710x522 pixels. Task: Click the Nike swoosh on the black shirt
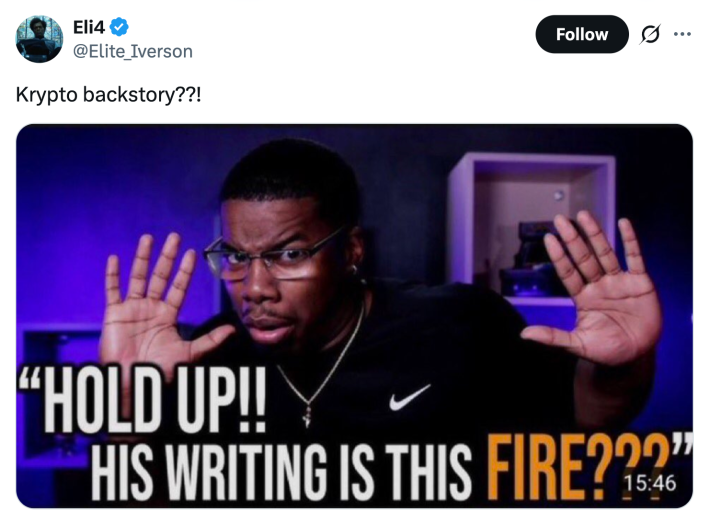pos(409,397)
